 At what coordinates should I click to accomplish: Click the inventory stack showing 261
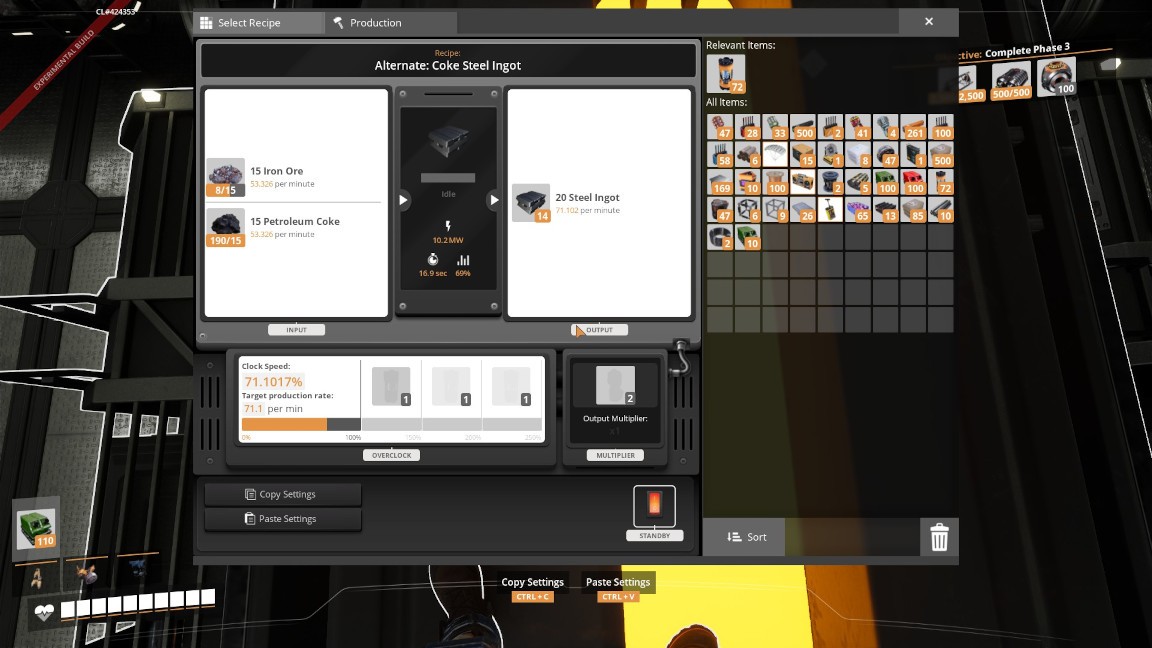(x=912, y=127)
